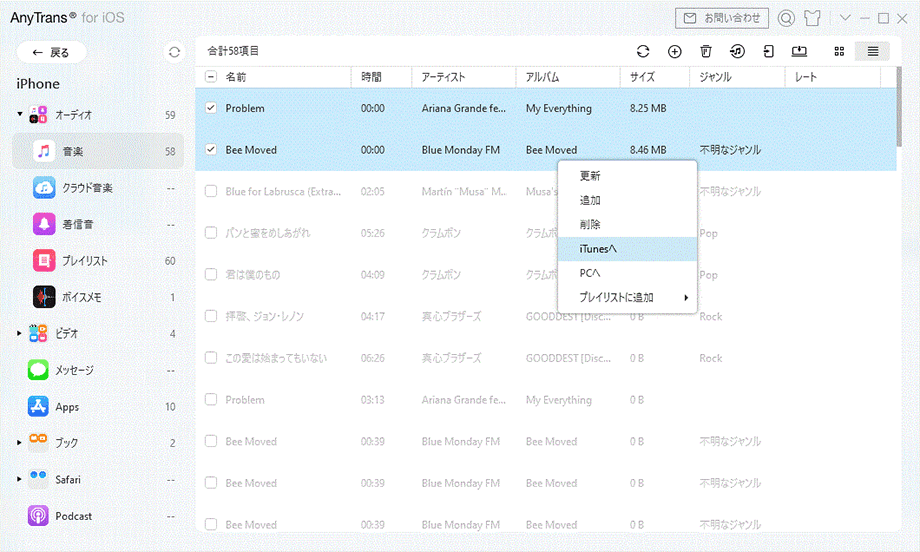This screenshot has height=552, width=920.
Task: Choose 追加 in the context menu
Action: (x=627, y=200)
